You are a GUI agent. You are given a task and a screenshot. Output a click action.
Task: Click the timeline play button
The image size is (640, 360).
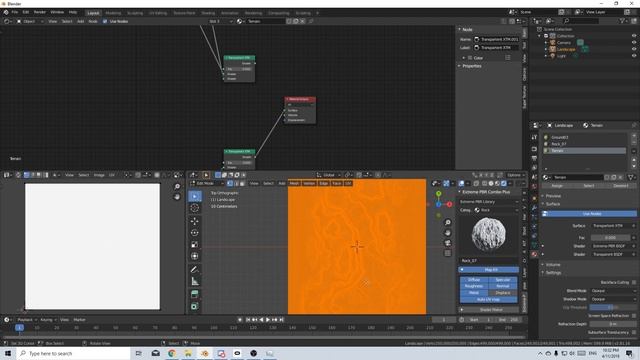coord(268,320)
